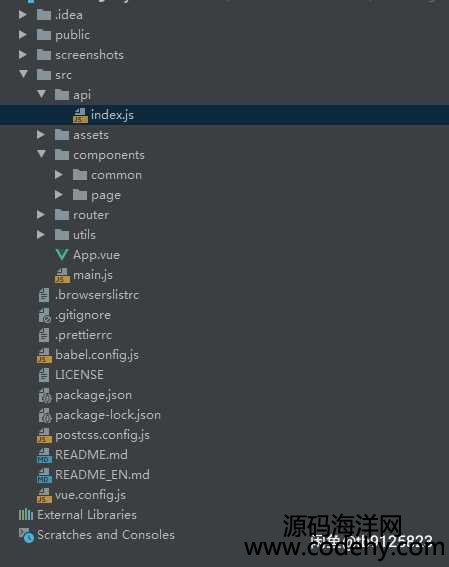Select the .prettierrc file
Viewport: 449px width, 567px height.
pyautogui.click(x=84, y=336)
